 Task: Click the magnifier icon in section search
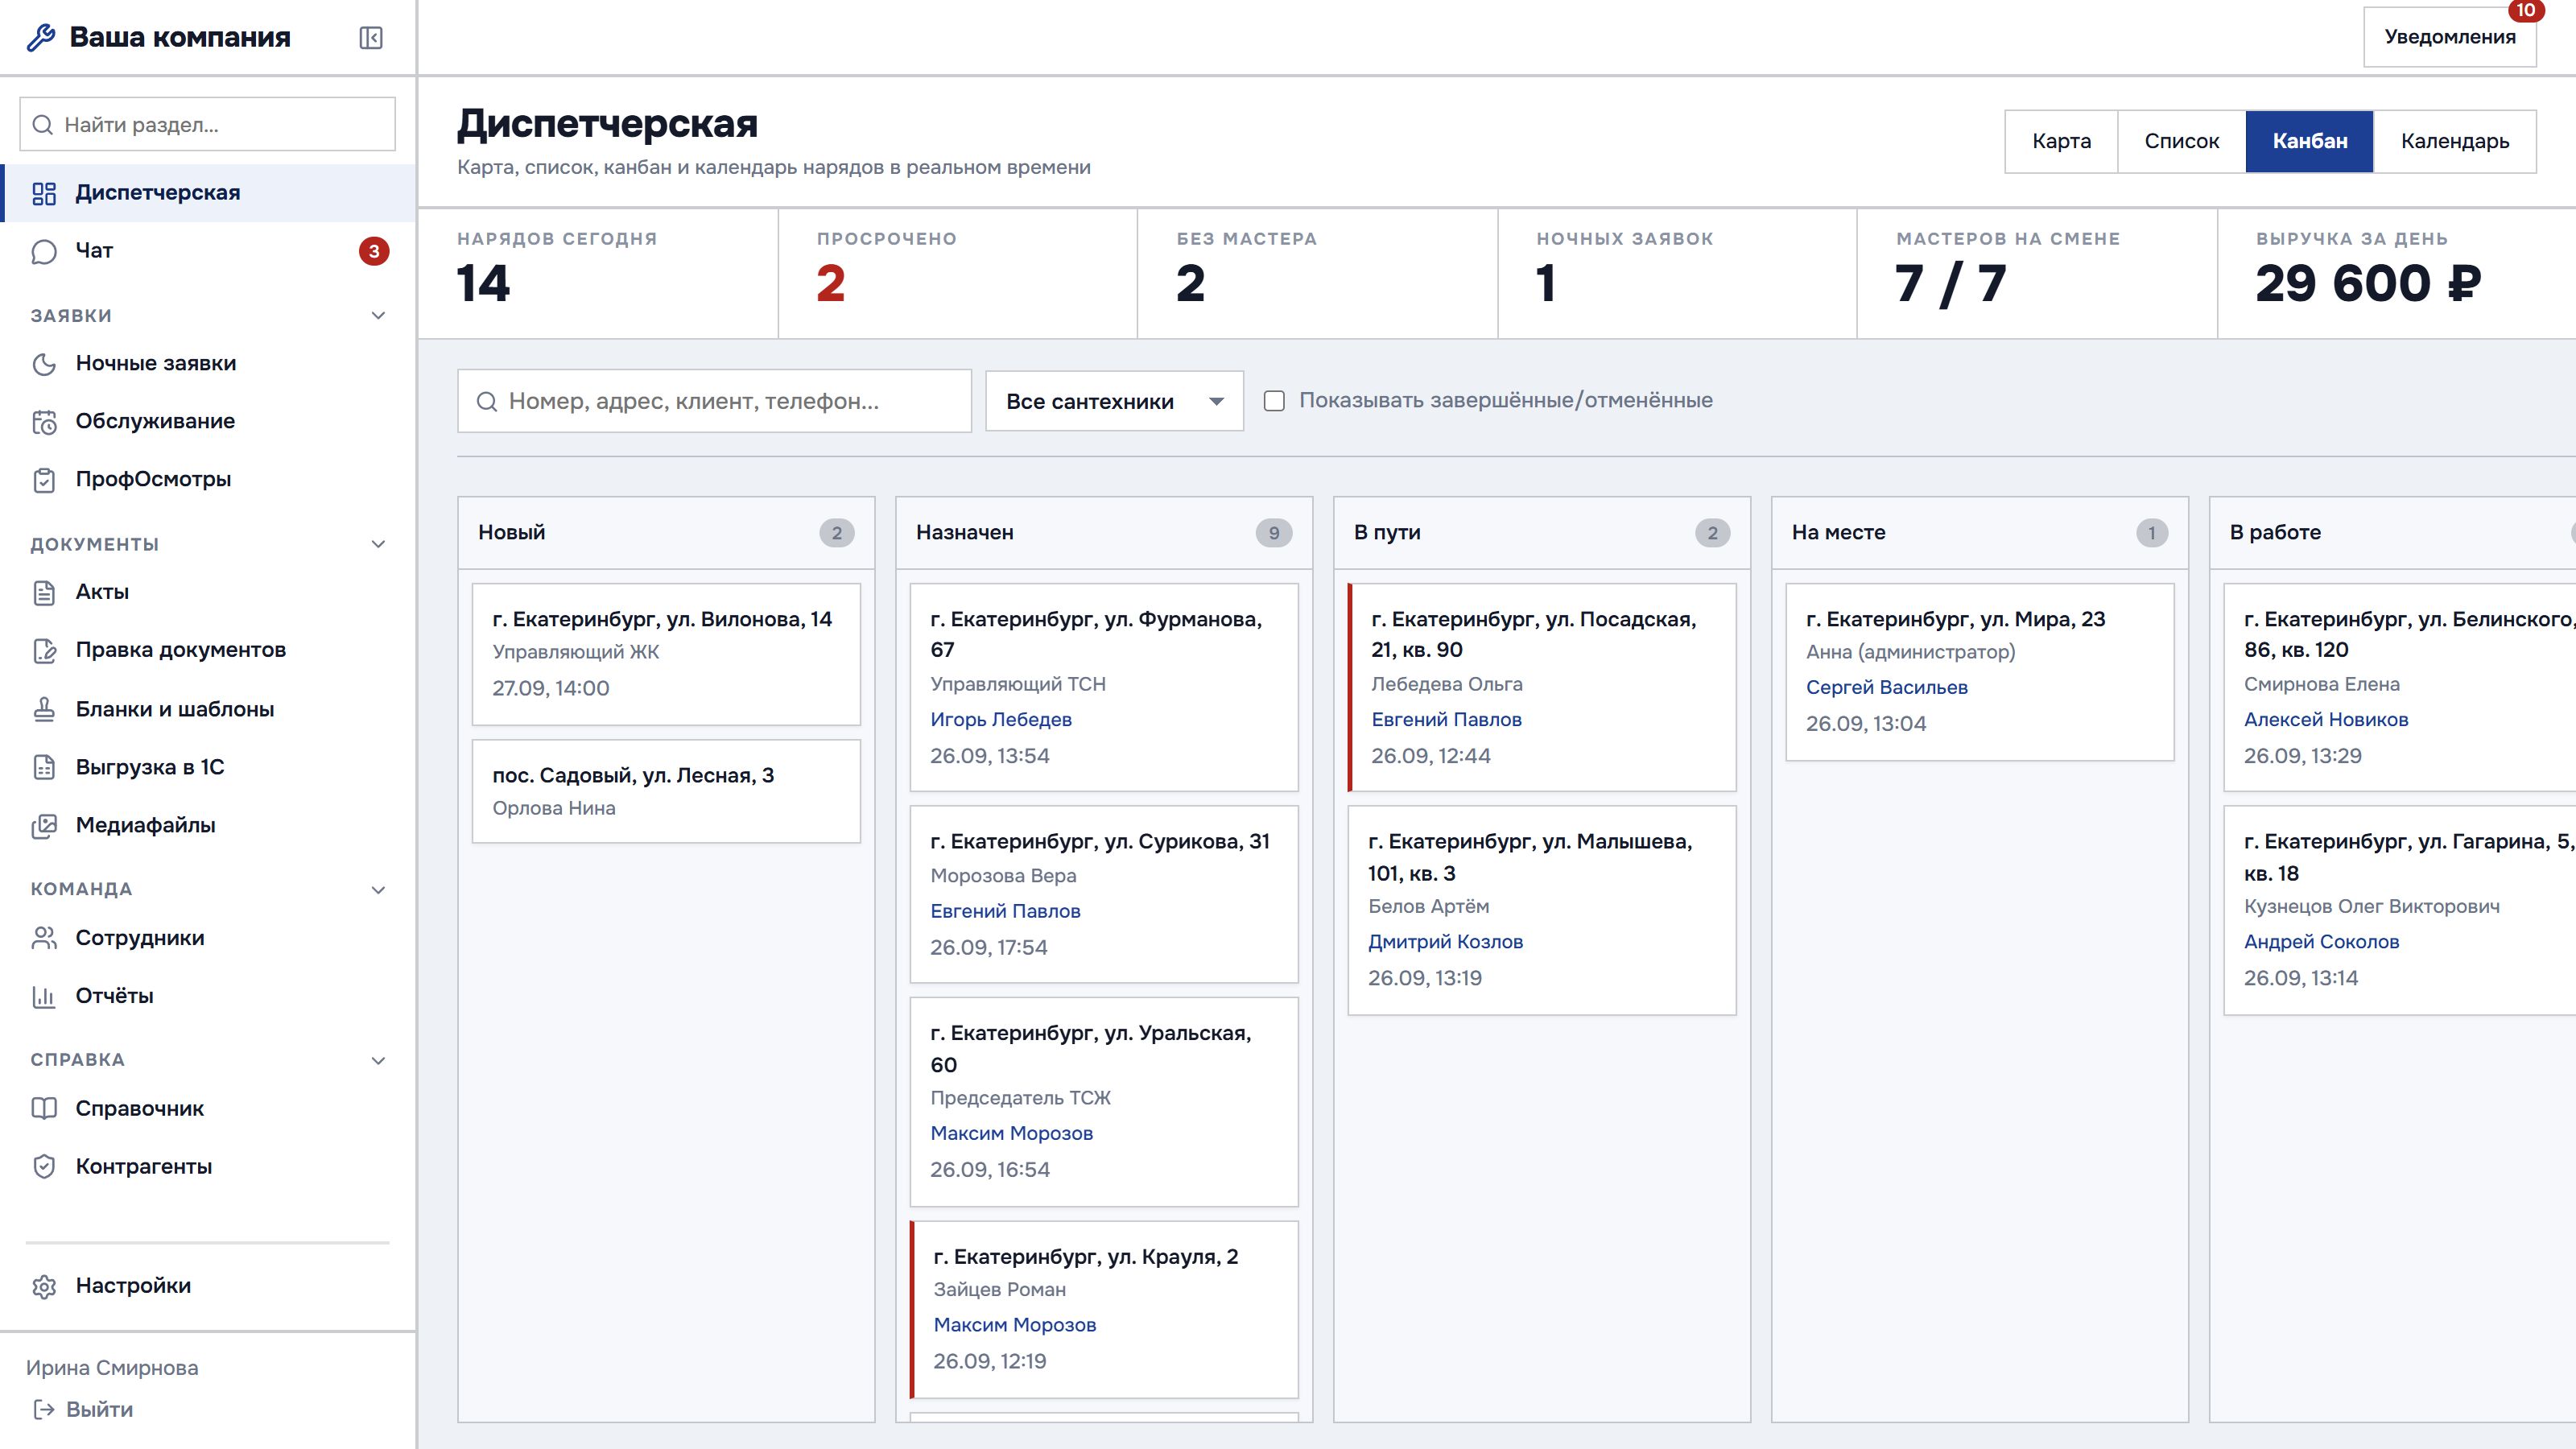pyautogui.click(x=43, y=125)
